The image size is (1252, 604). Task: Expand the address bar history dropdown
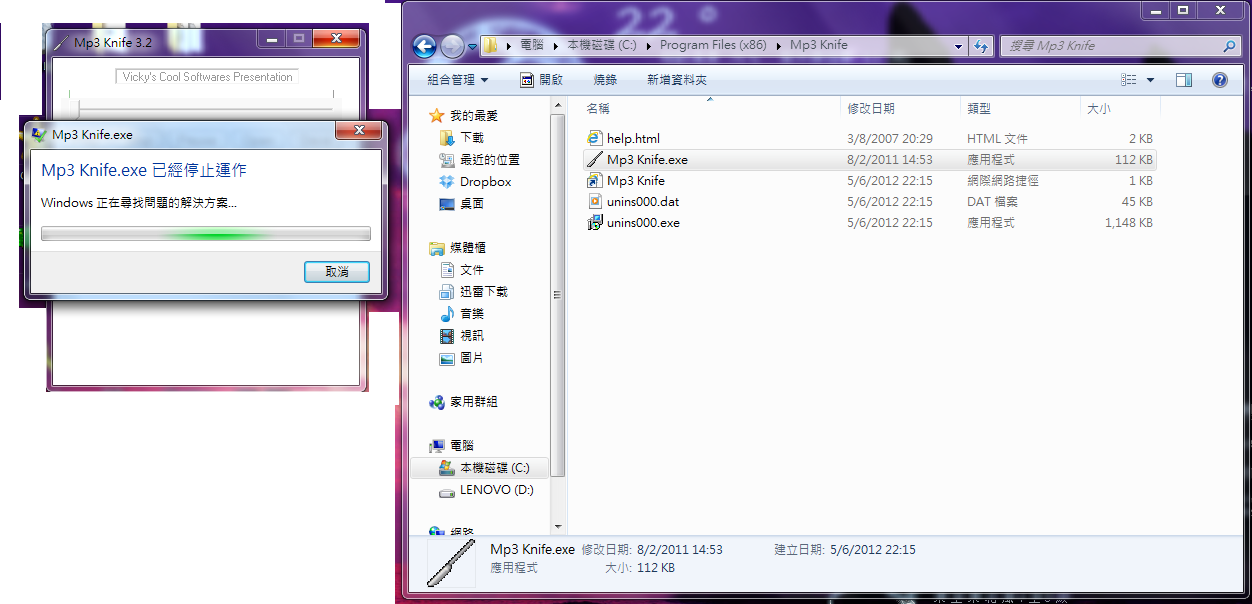pos(958,46)
